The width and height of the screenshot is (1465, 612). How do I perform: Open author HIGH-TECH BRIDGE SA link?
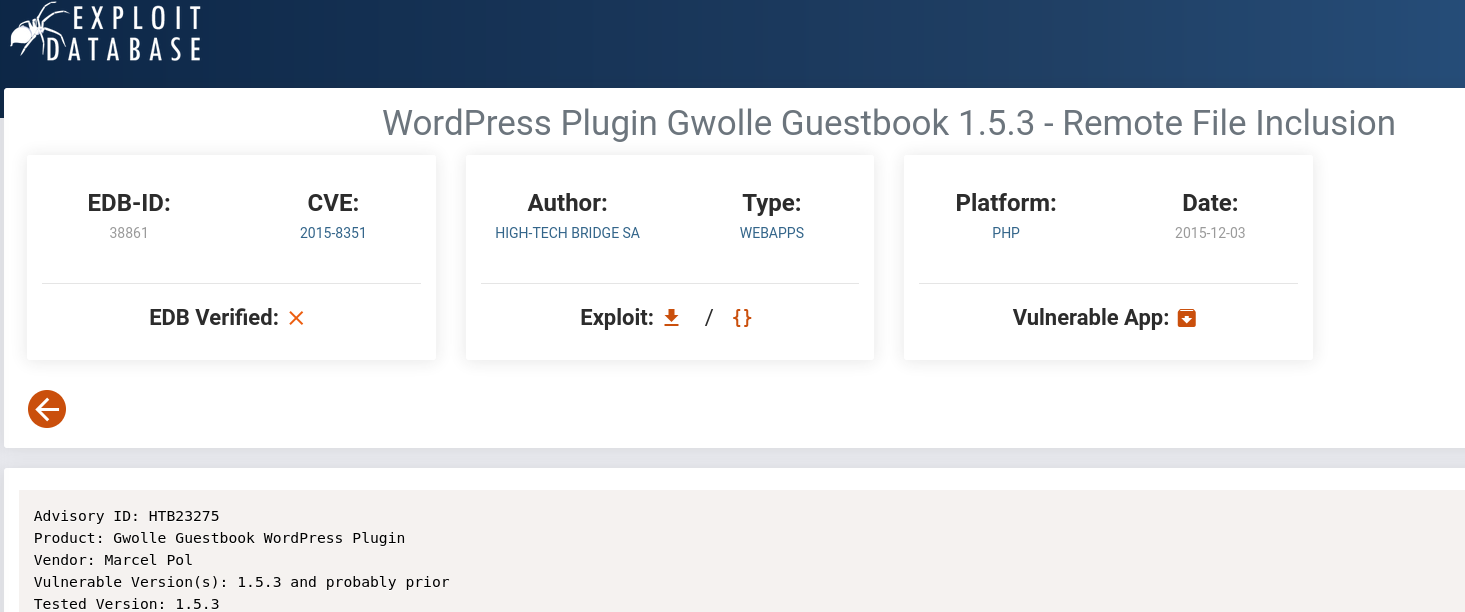[567, 233]
